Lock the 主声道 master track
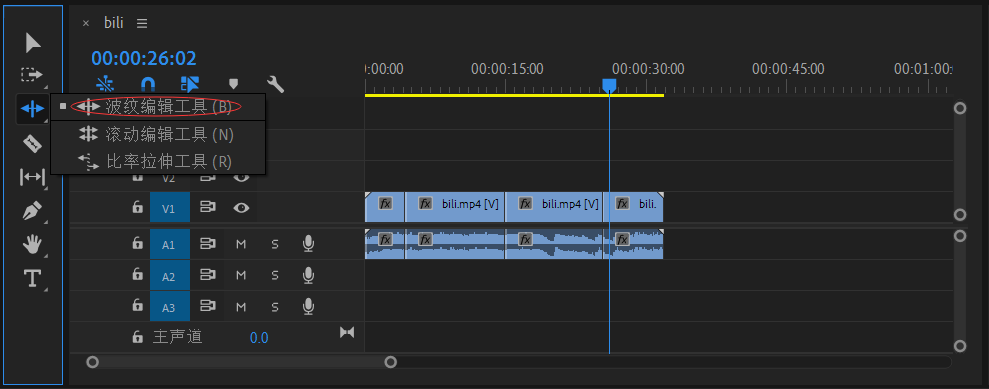Screen dimensions: 989x389 coord(137,337)
